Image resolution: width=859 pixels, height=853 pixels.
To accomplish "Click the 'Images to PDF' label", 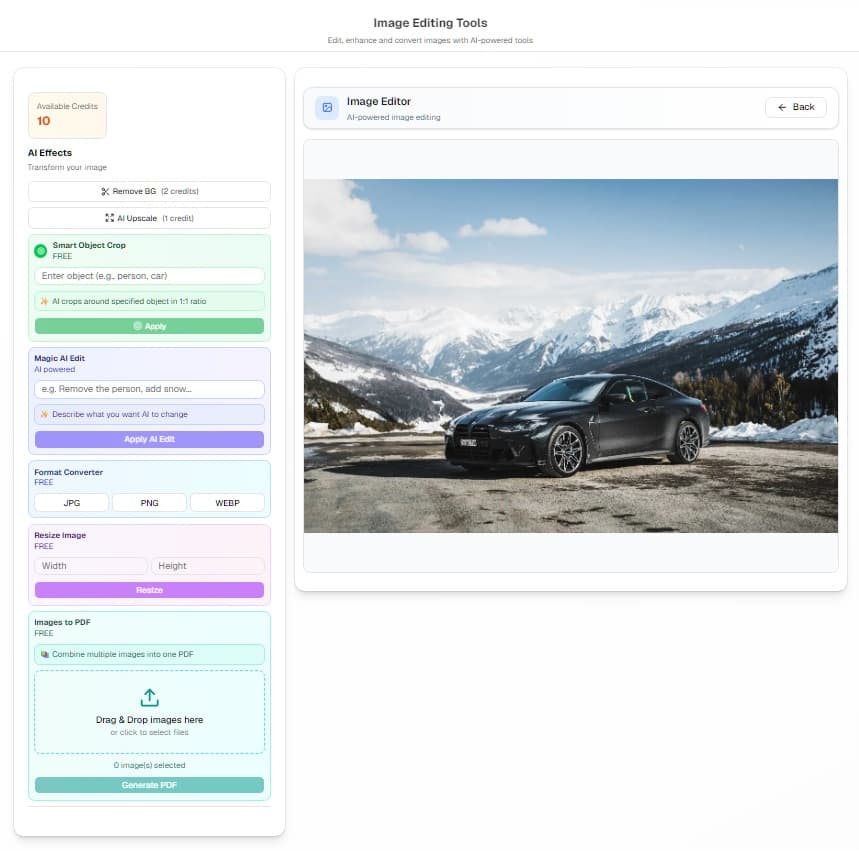I will click(x=62, y=622).
